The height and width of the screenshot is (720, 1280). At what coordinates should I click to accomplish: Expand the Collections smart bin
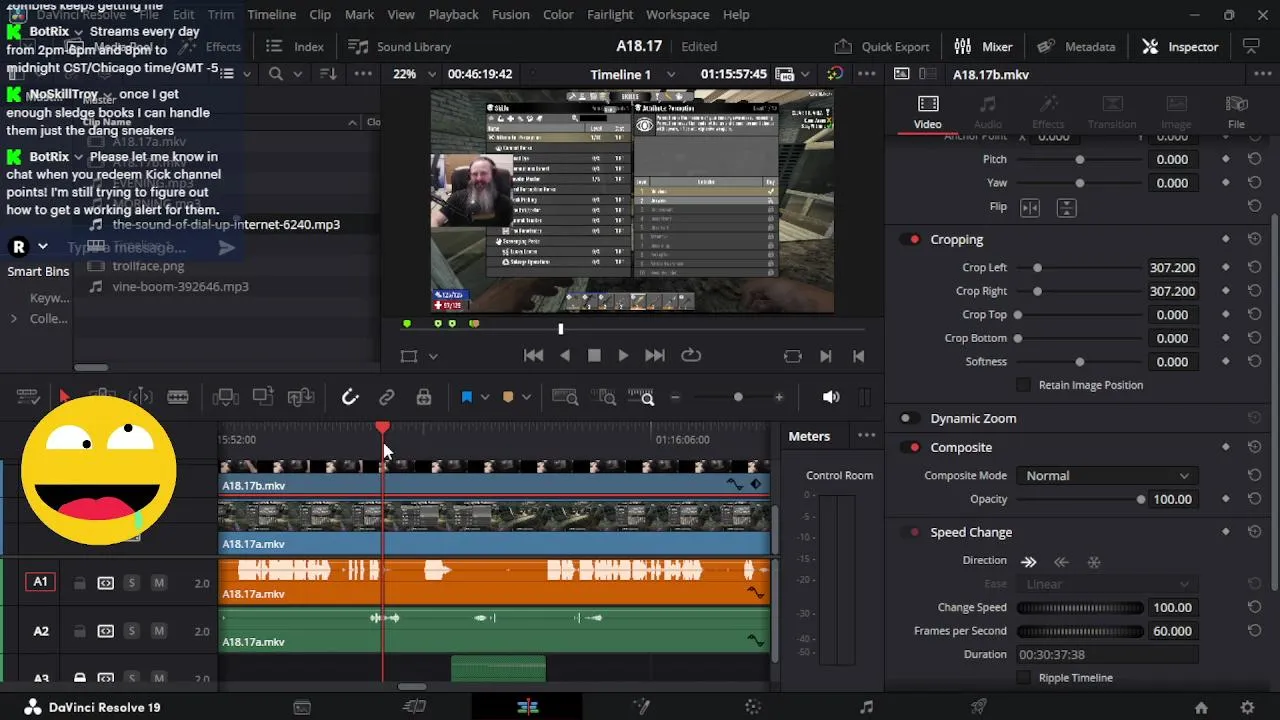pyautogui.click(x=14, y=319)
